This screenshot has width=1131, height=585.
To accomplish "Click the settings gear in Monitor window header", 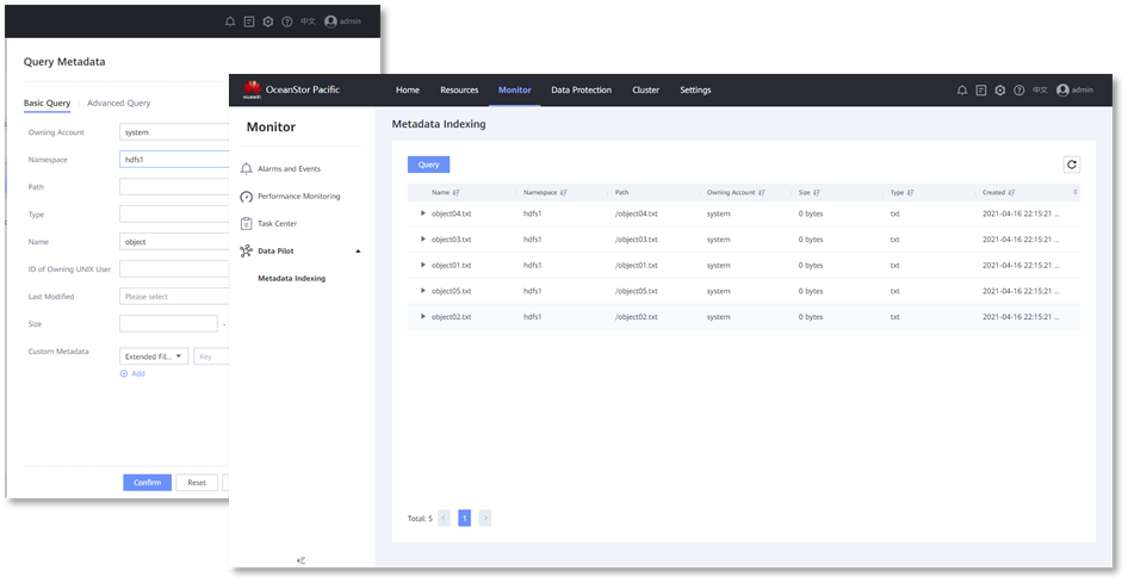I will point(1000,90).
